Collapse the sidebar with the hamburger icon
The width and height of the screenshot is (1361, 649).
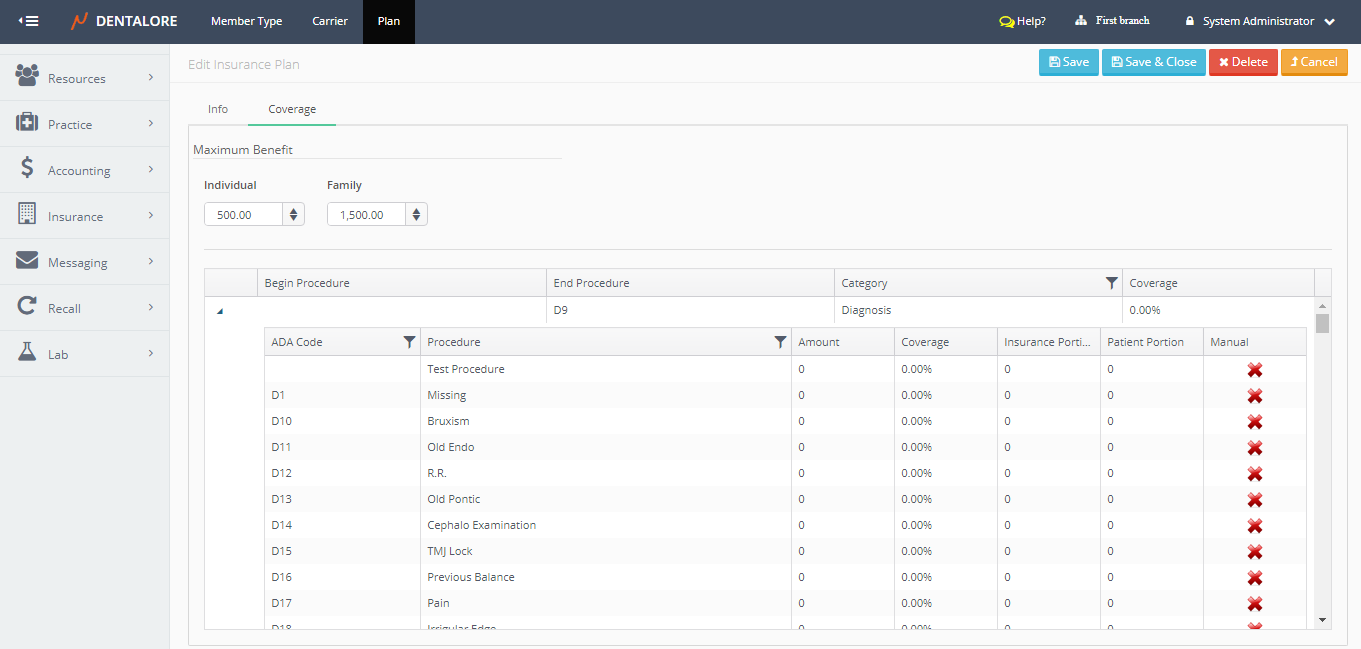pyautogui.click(x=29, y=21)
